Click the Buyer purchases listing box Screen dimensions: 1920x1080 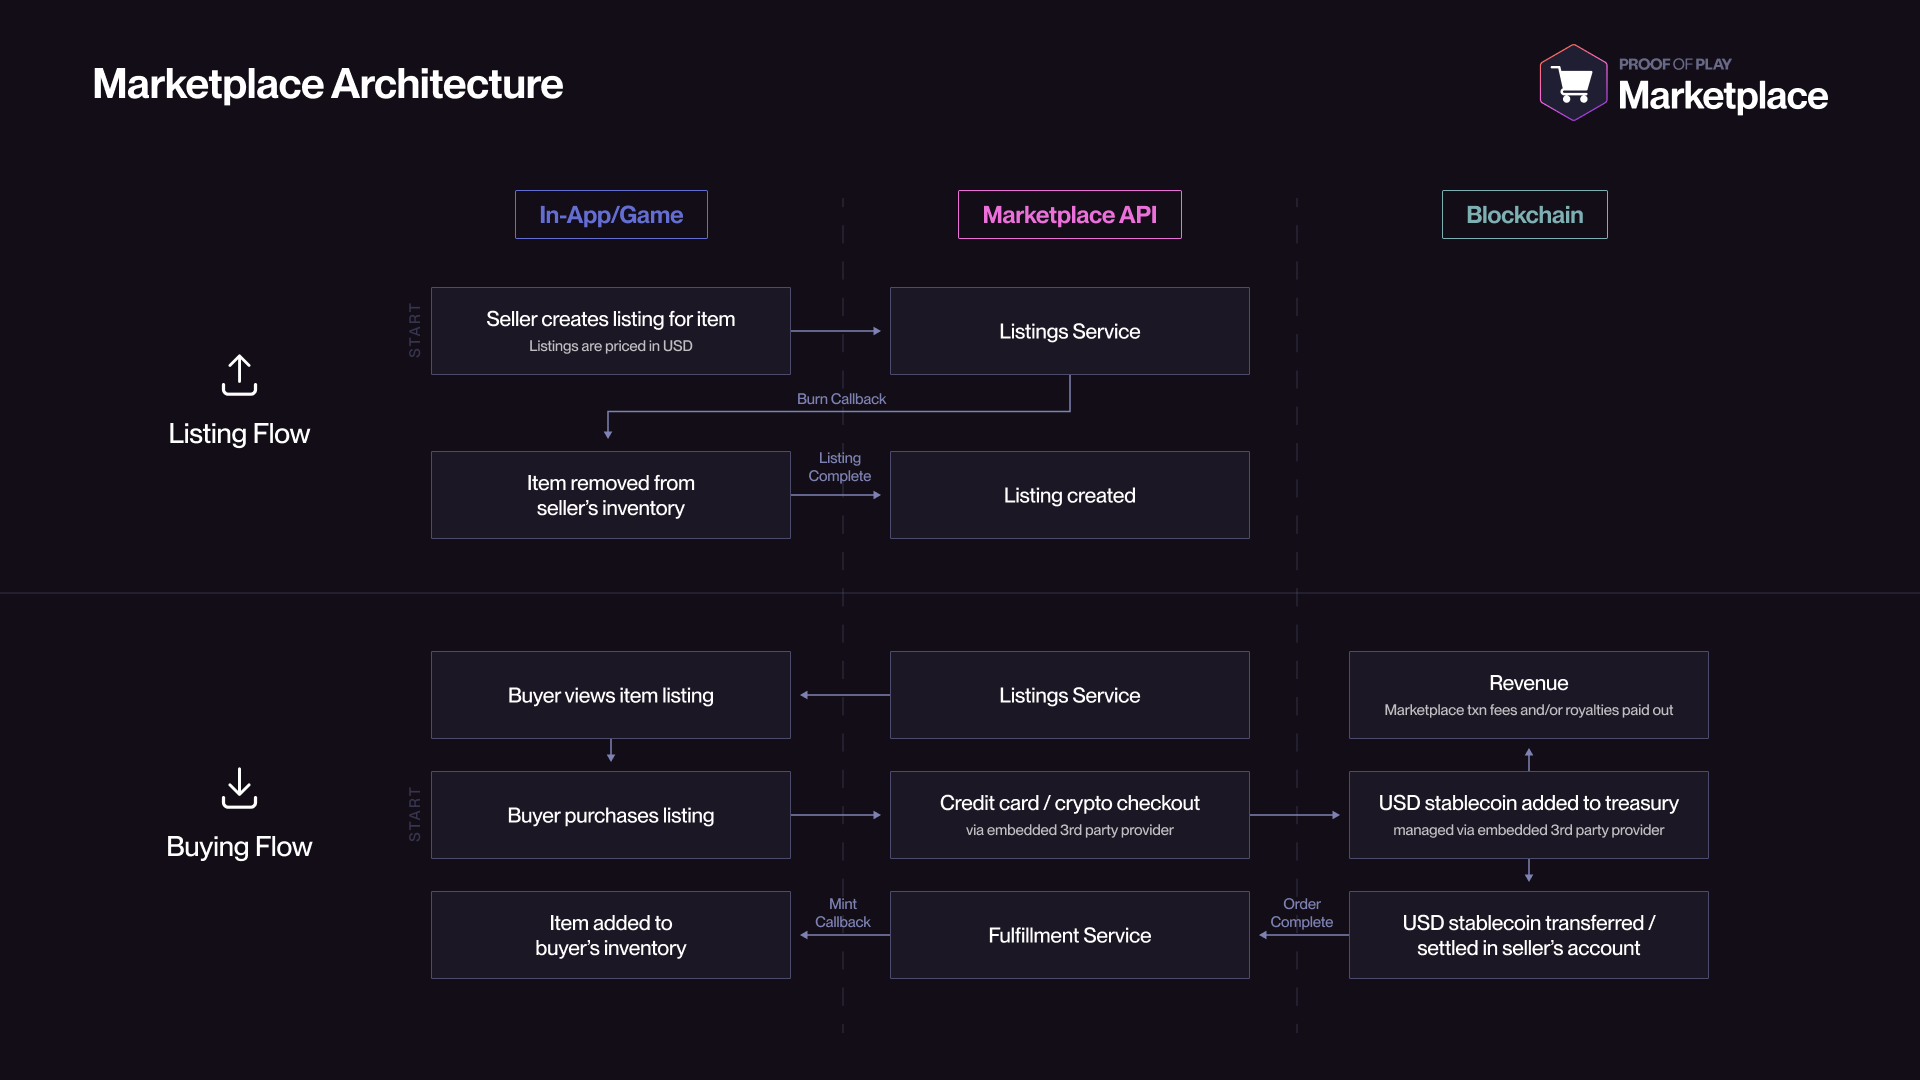tap(610, 815)
